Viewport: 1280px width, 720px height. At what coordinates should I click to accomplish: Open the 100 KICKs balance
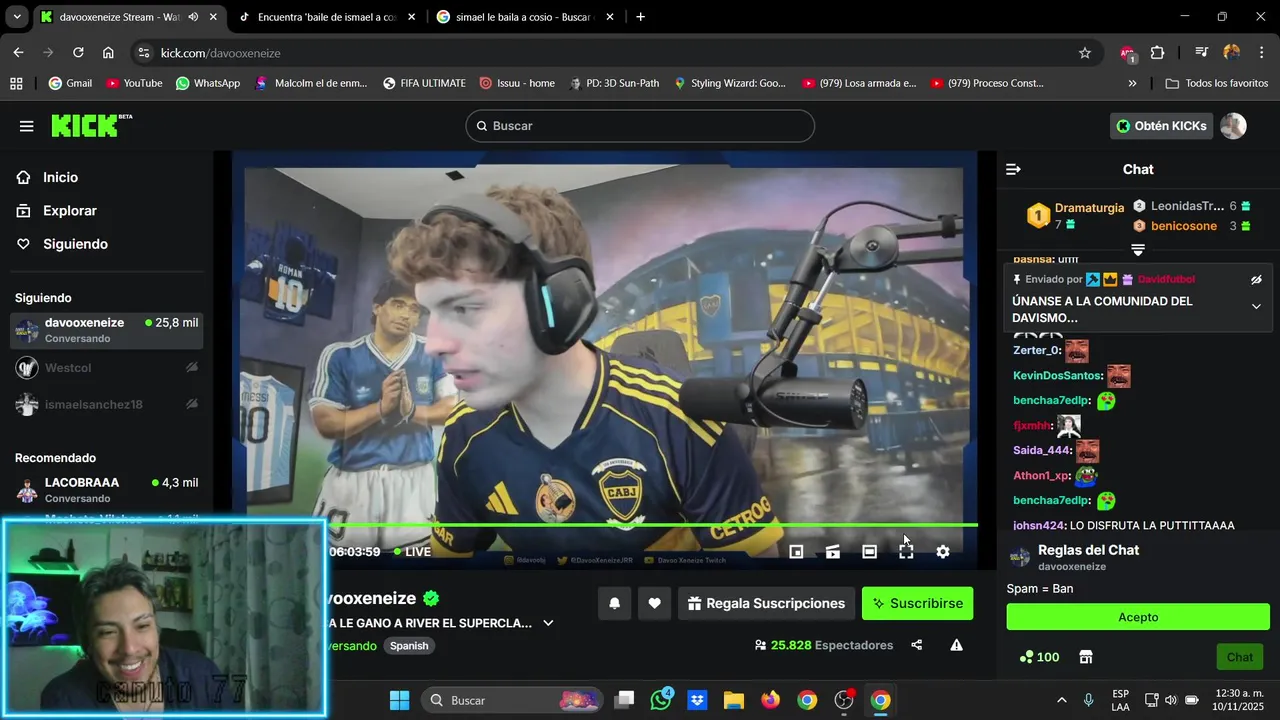tap(1039, 657)
